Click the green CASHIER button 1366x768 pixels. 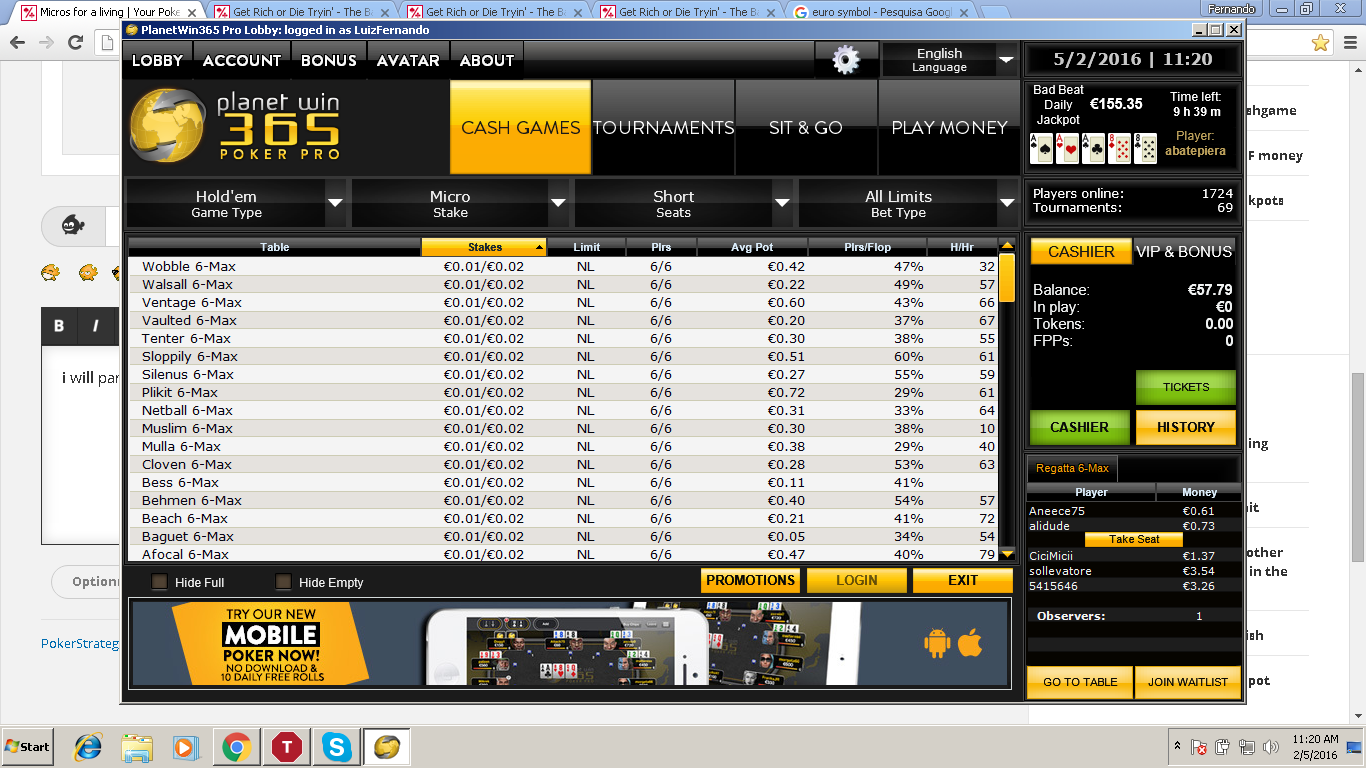tap(1079, 427)
